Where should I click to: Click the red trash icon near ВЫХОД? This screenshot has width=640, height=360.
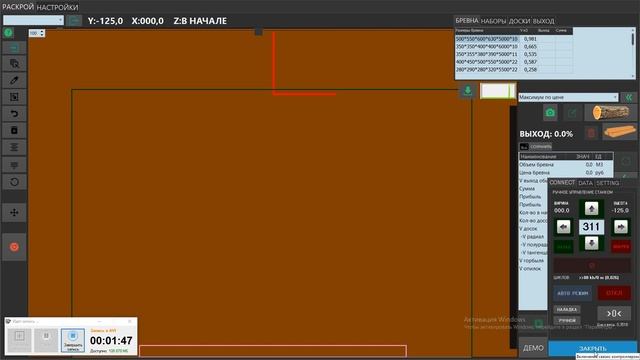point(591,133)
